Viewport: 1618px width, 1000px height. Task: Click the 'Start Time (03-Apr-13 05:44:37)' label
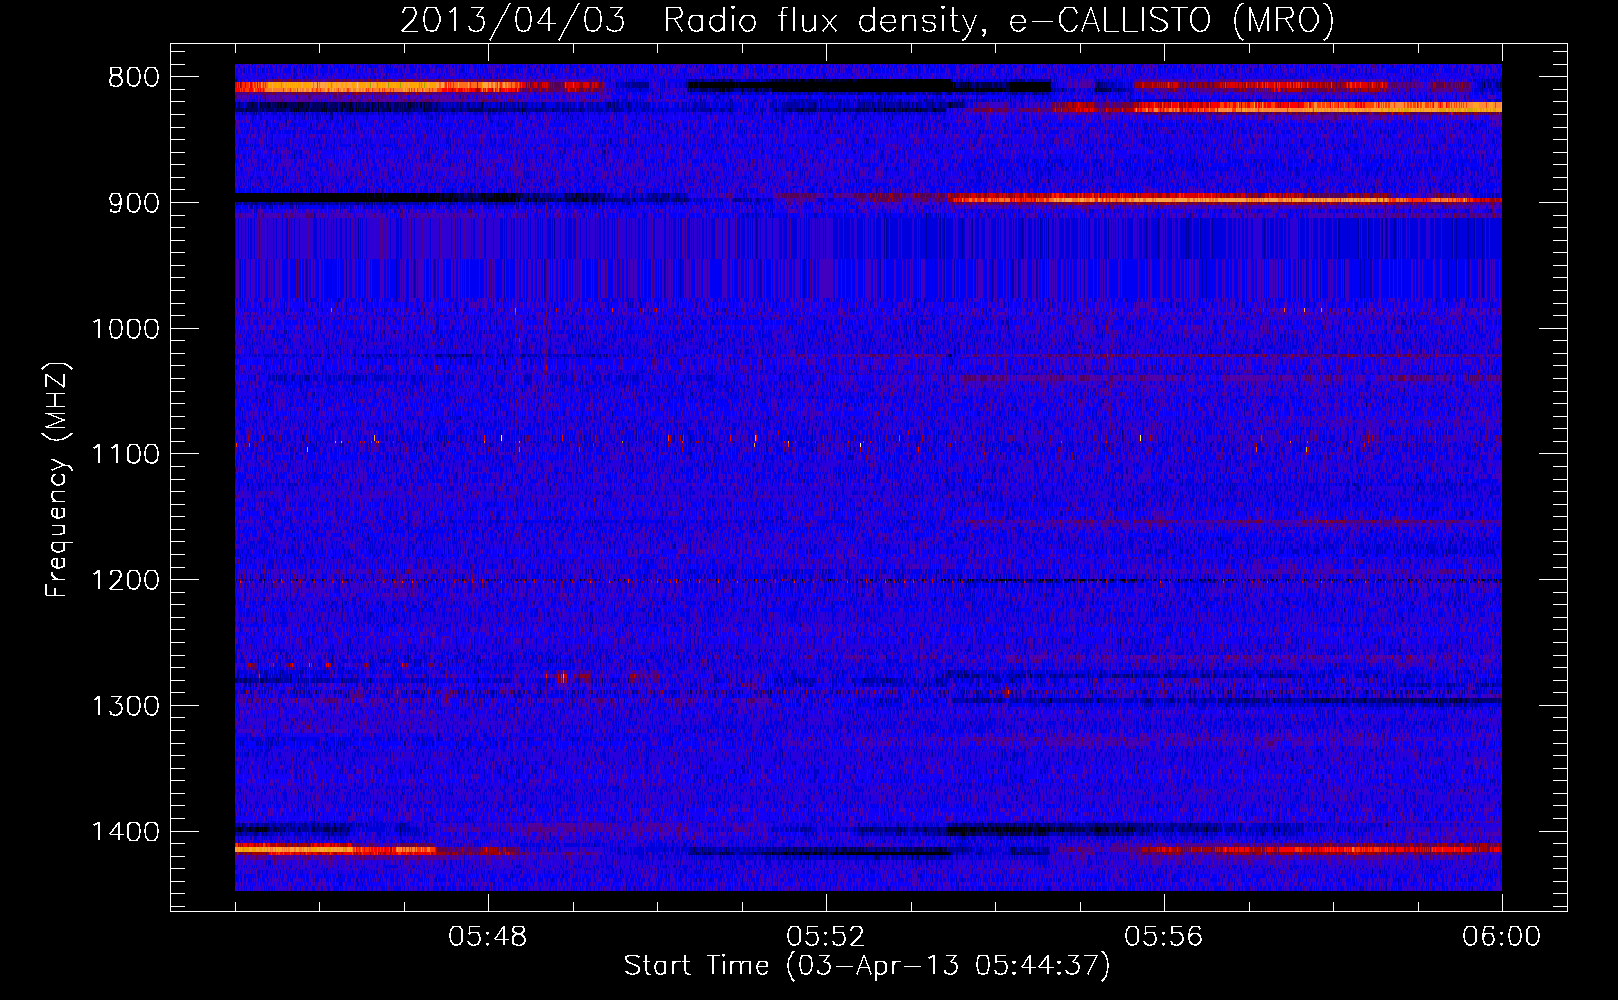(x=867, y=966)
